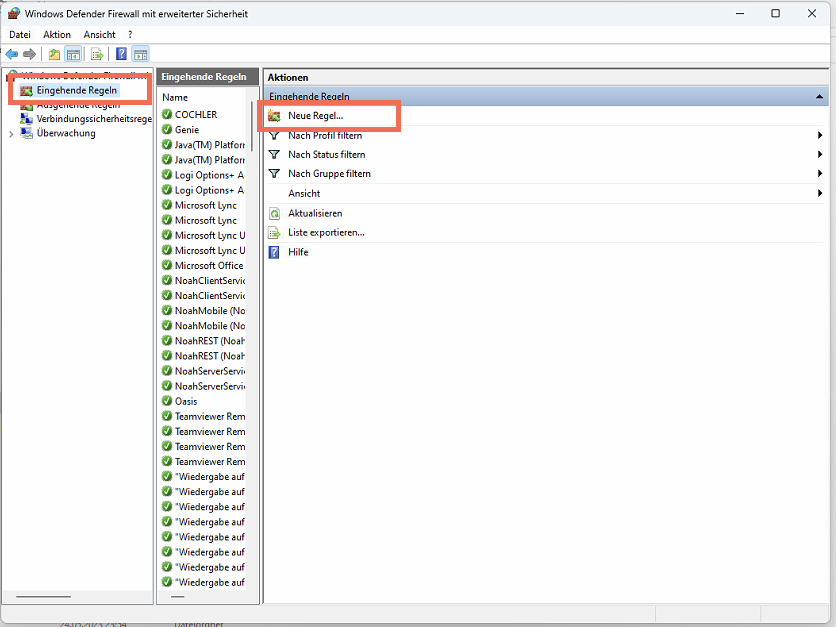Expand the Überwachung tree node
The width and height of the screenshot is (836, 627).
(x=11, y=134)
